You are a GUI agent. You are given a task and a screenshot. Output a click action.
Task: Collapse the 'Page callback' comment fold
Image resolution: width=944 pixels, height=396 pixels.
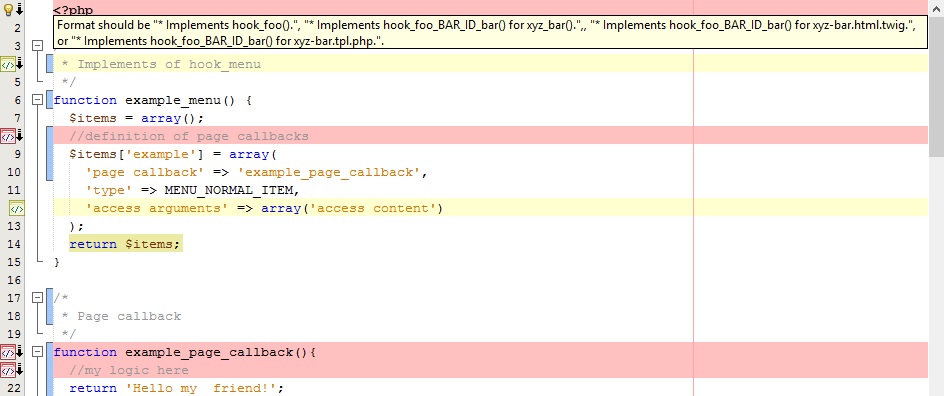click(x=37, y=298)
